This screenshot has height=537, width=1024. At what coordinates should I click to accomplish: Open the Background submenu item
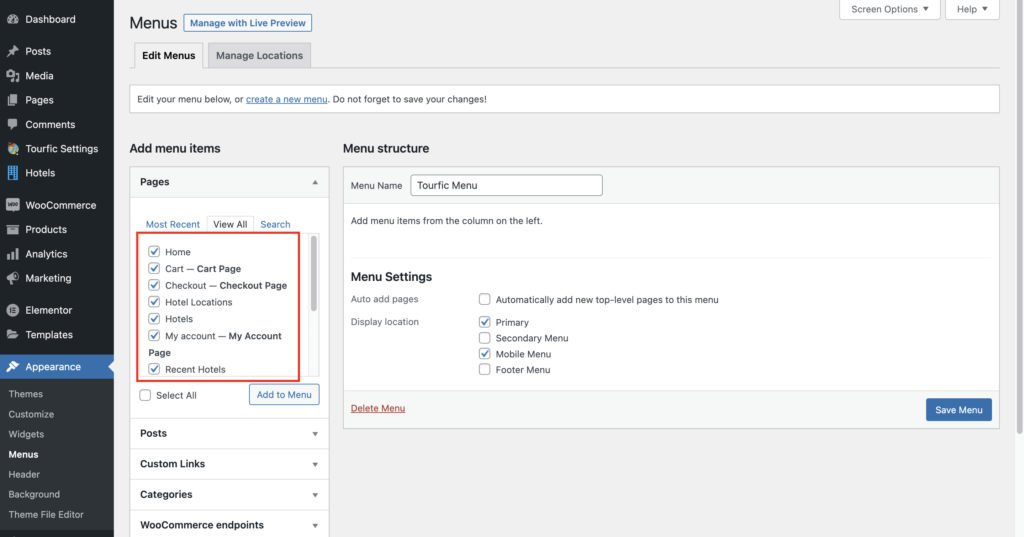(x=34, y=495)
